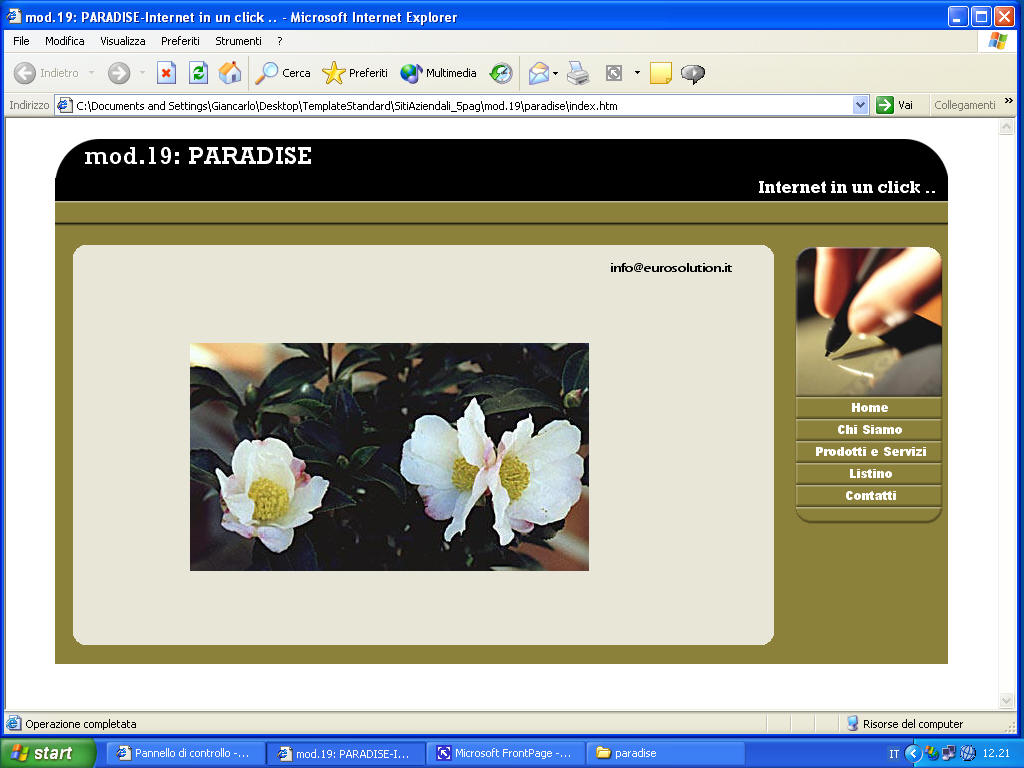This screenshot has height=768, width=1024.
Task: Click the colorful Windows flag tray icon
Action: [x=931, y=754]
